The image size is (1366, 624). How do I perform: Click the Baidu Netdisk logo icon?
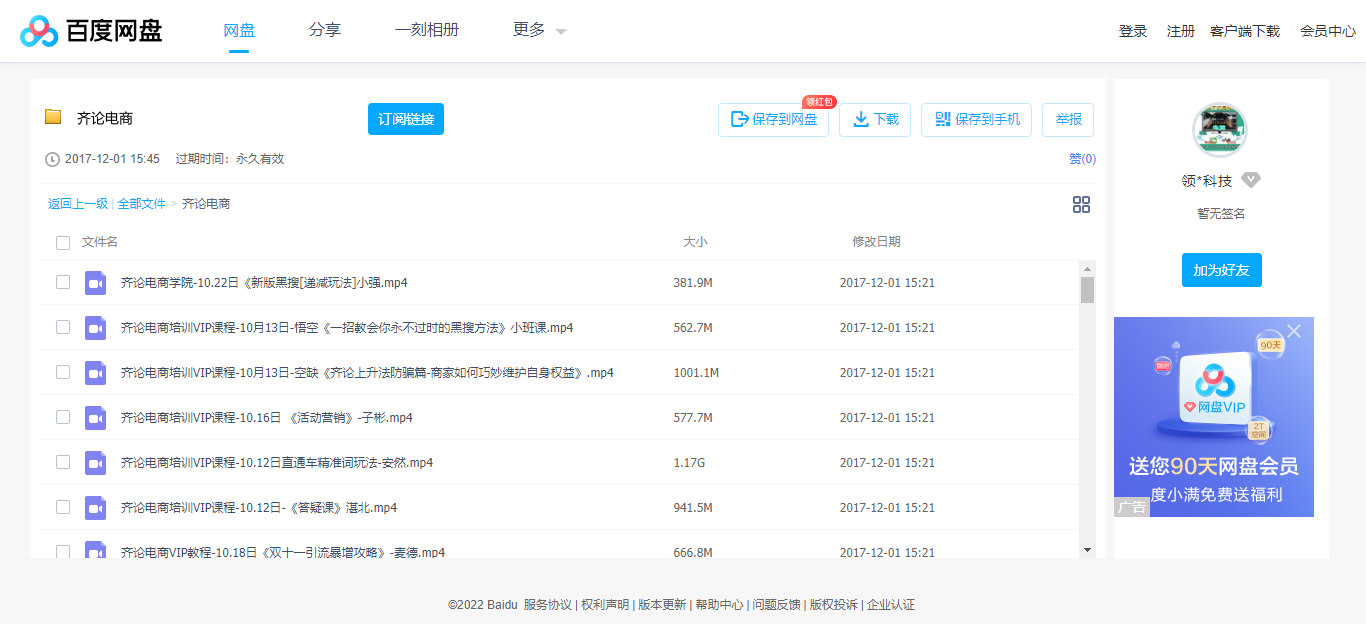point(38,30)
